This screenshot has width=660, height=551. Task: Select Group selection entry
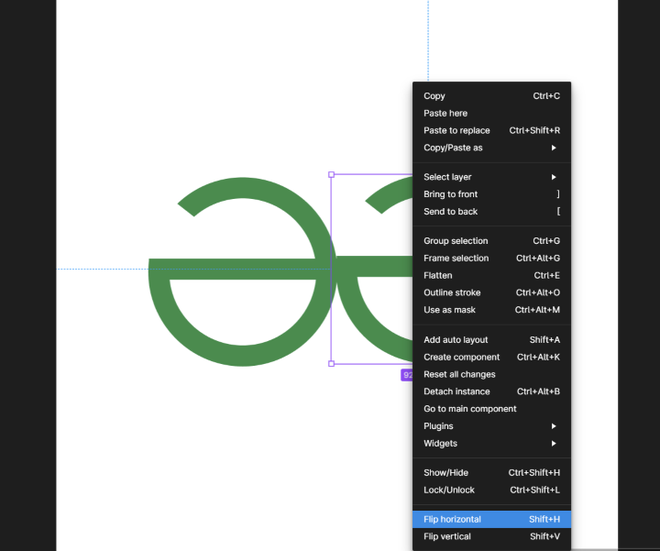tap(492, 241)
